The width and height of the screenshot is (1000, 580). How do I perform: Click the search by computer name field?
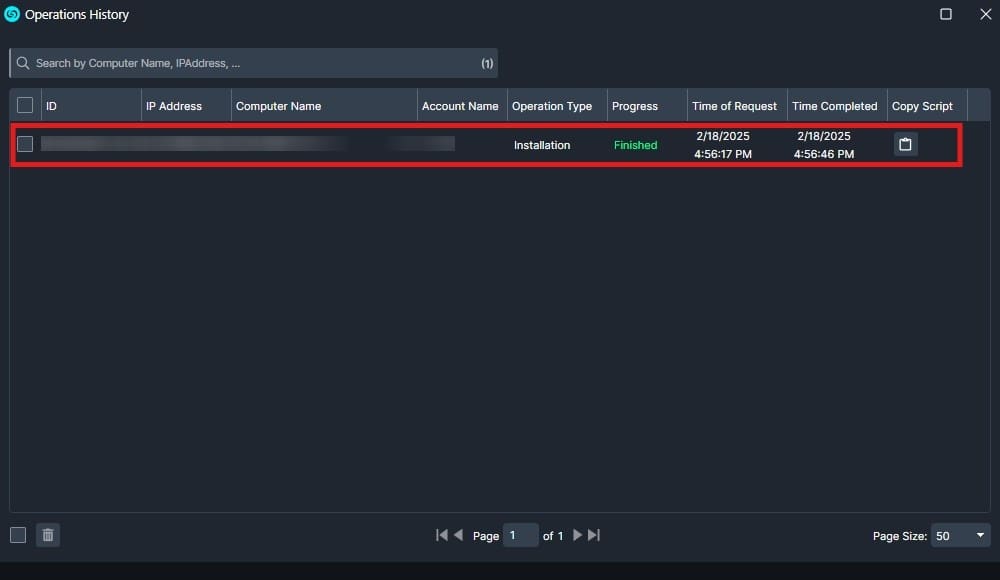250,63
